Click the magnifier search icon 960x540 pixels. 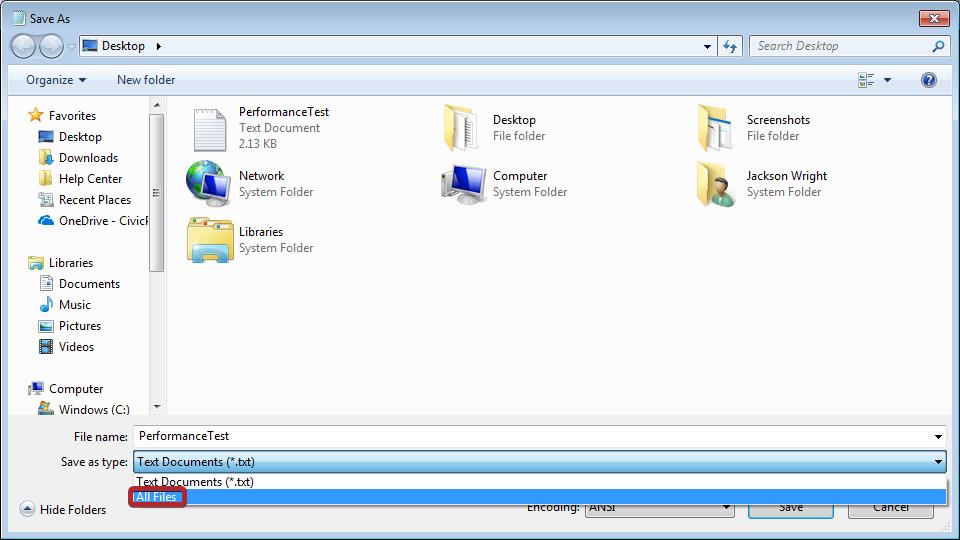[x=938, y=46]
